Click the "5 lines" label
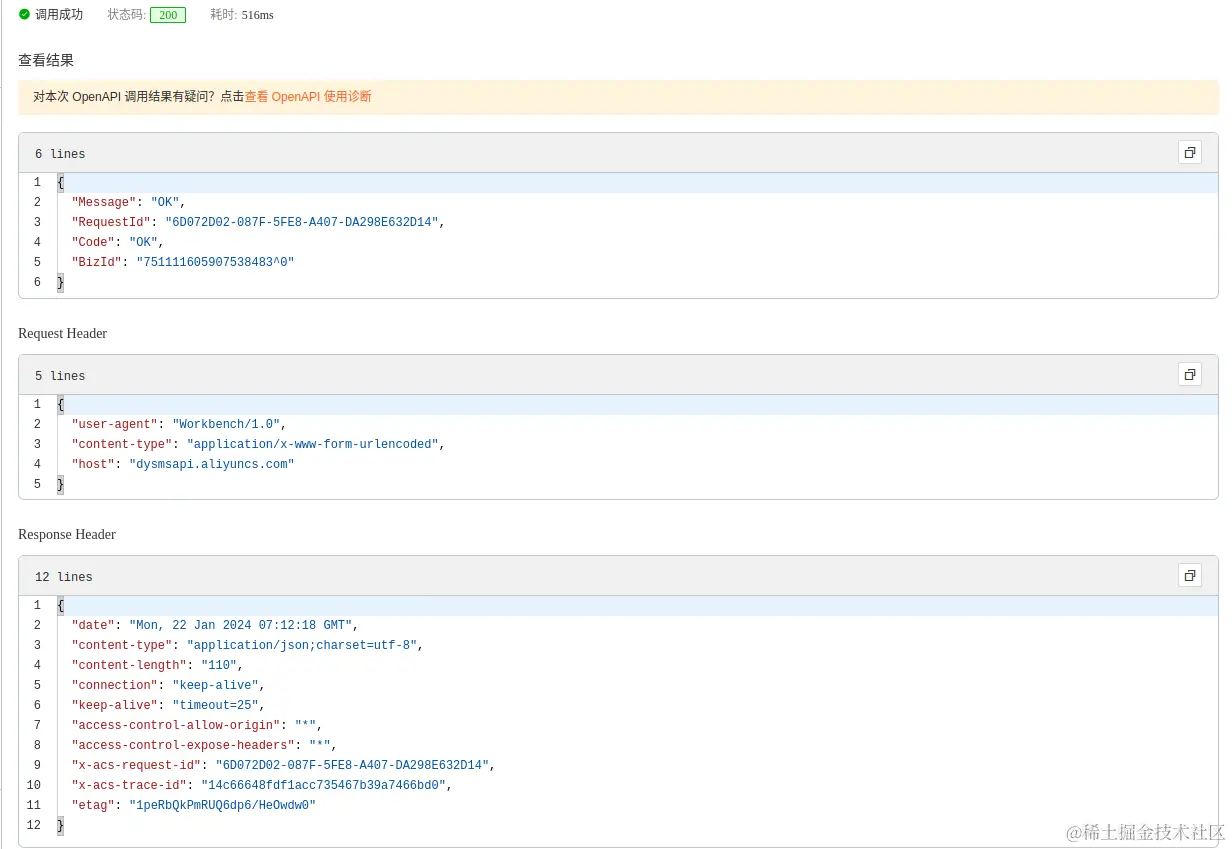The width and height of the screenshot is (1232, 849). [60, 376]
